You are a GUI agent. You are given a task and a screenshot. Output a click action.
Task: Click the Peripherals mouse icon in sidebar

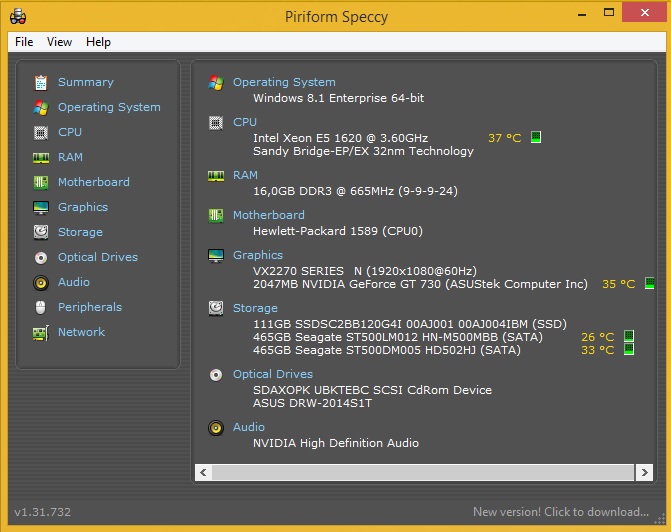point(41,307)
